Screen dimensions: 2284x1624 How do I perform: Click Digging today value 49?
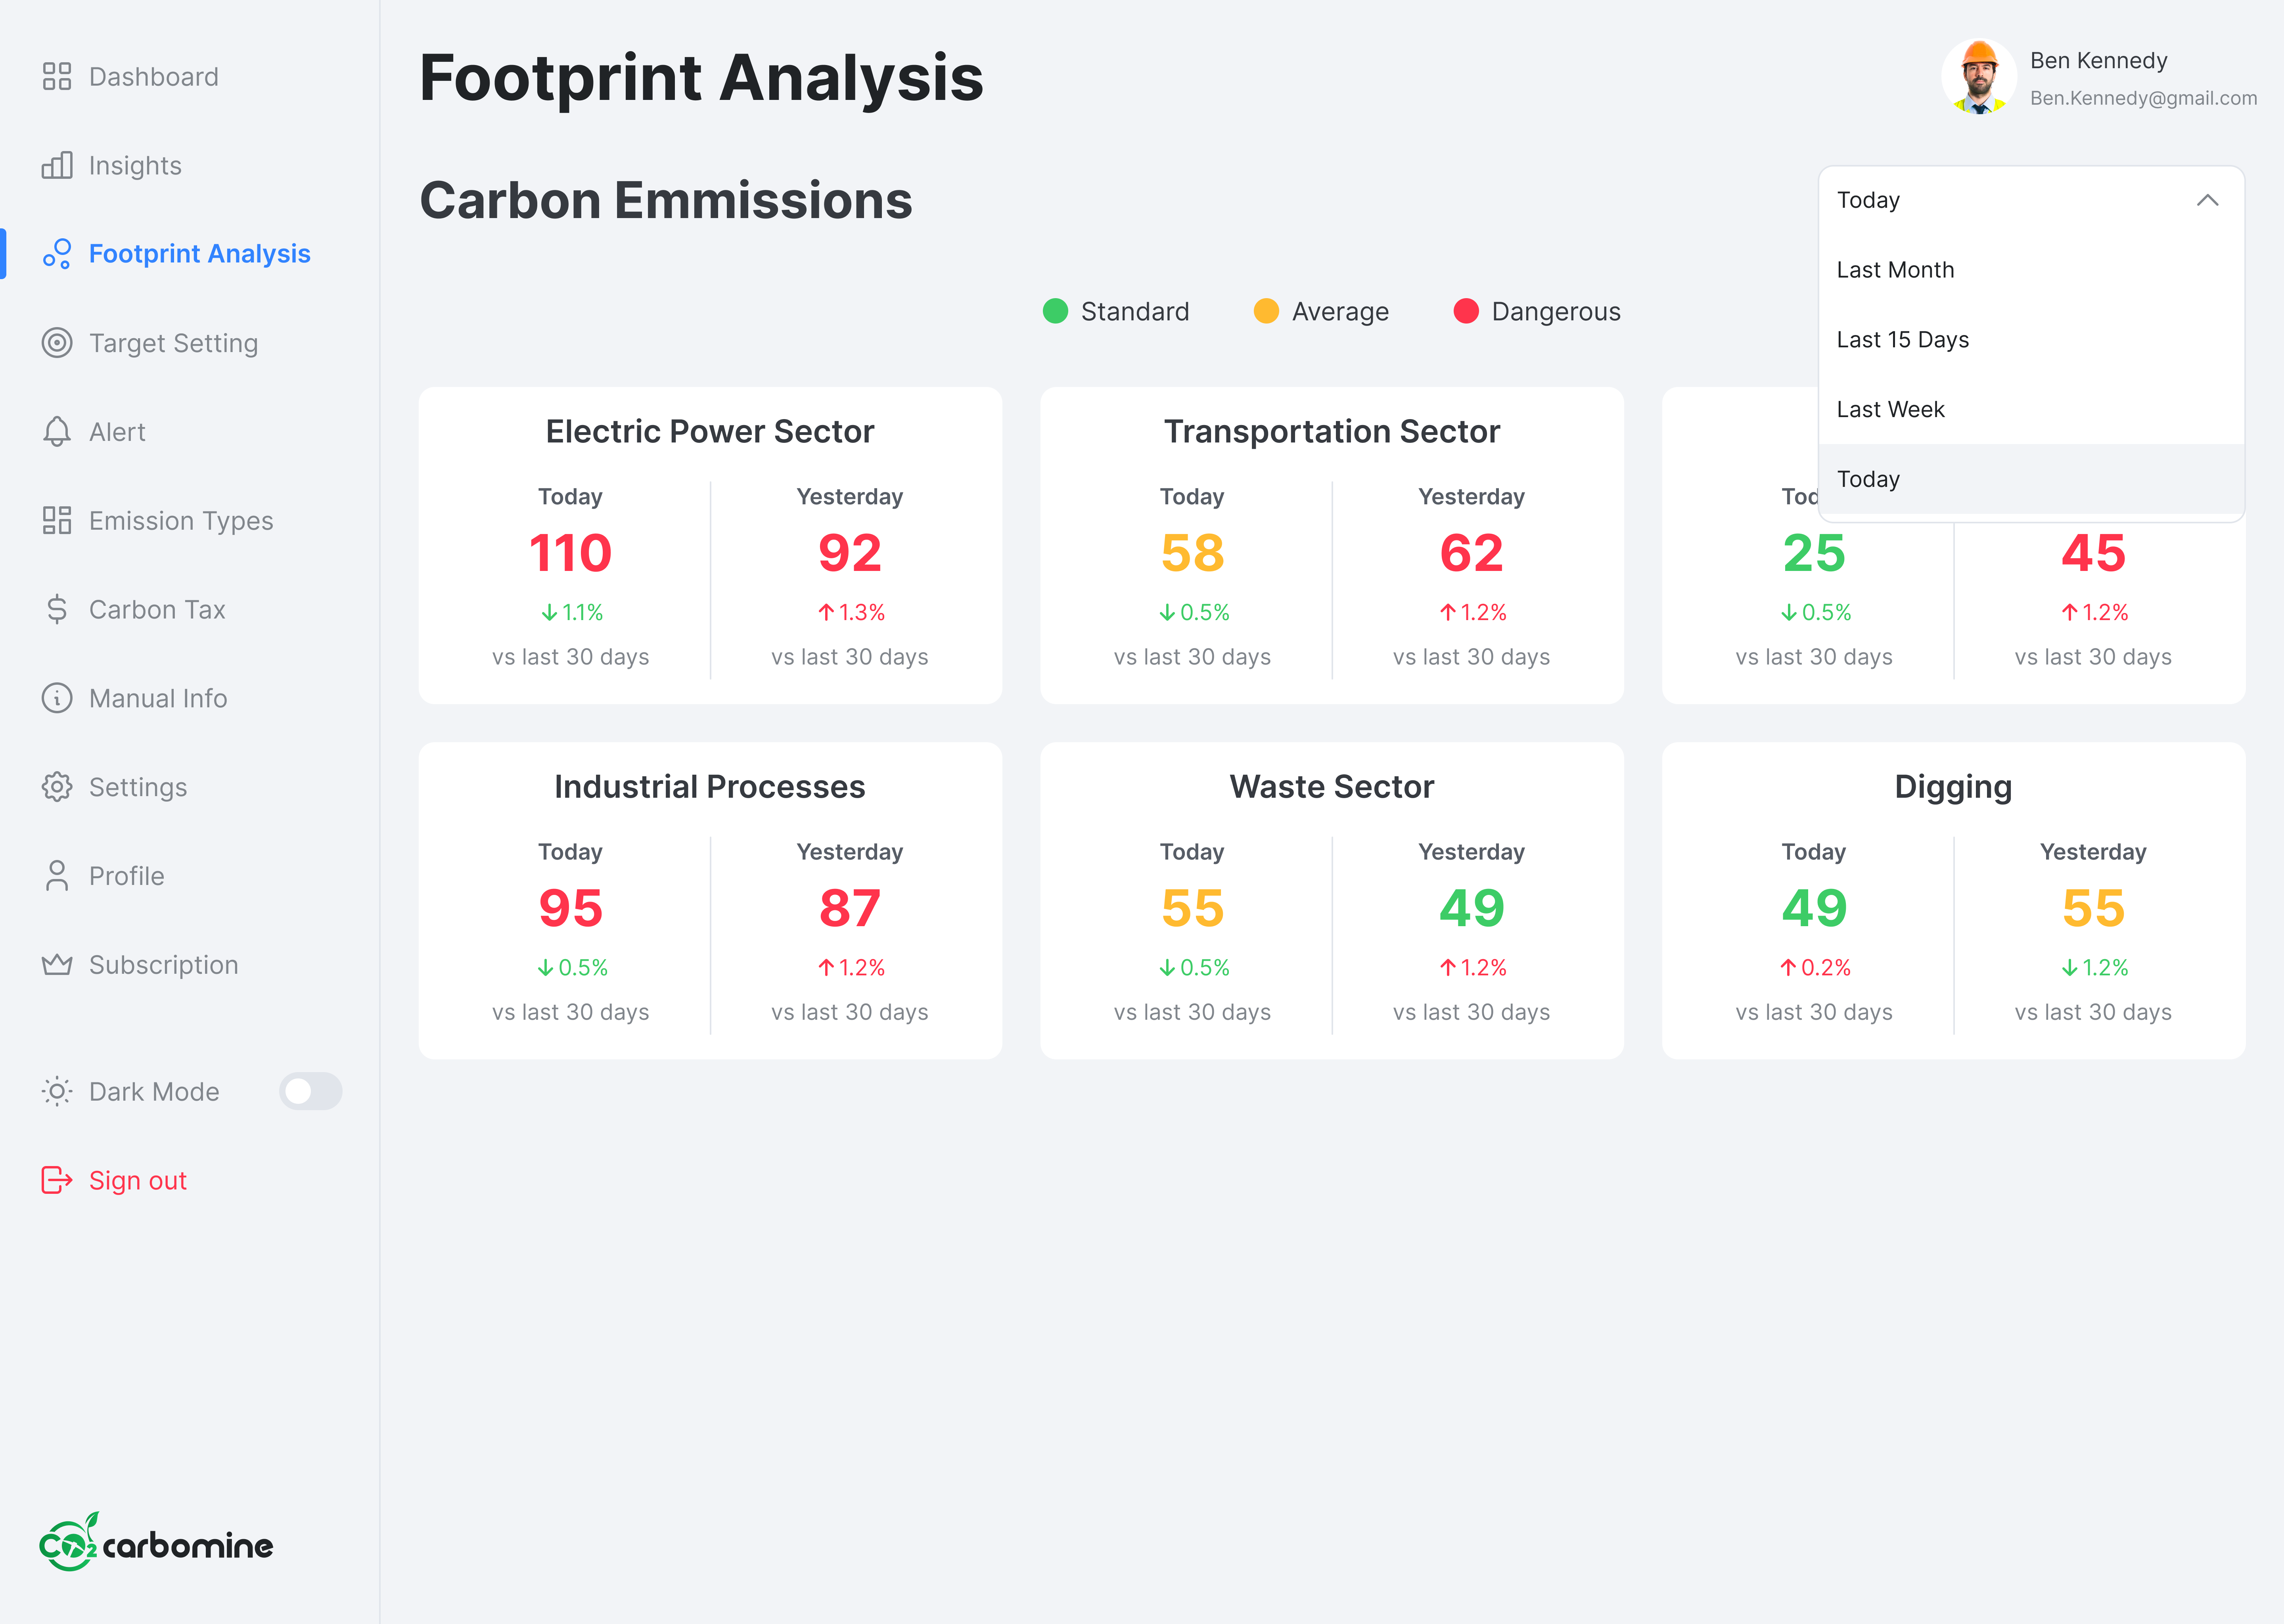[x=1814, y=908]
